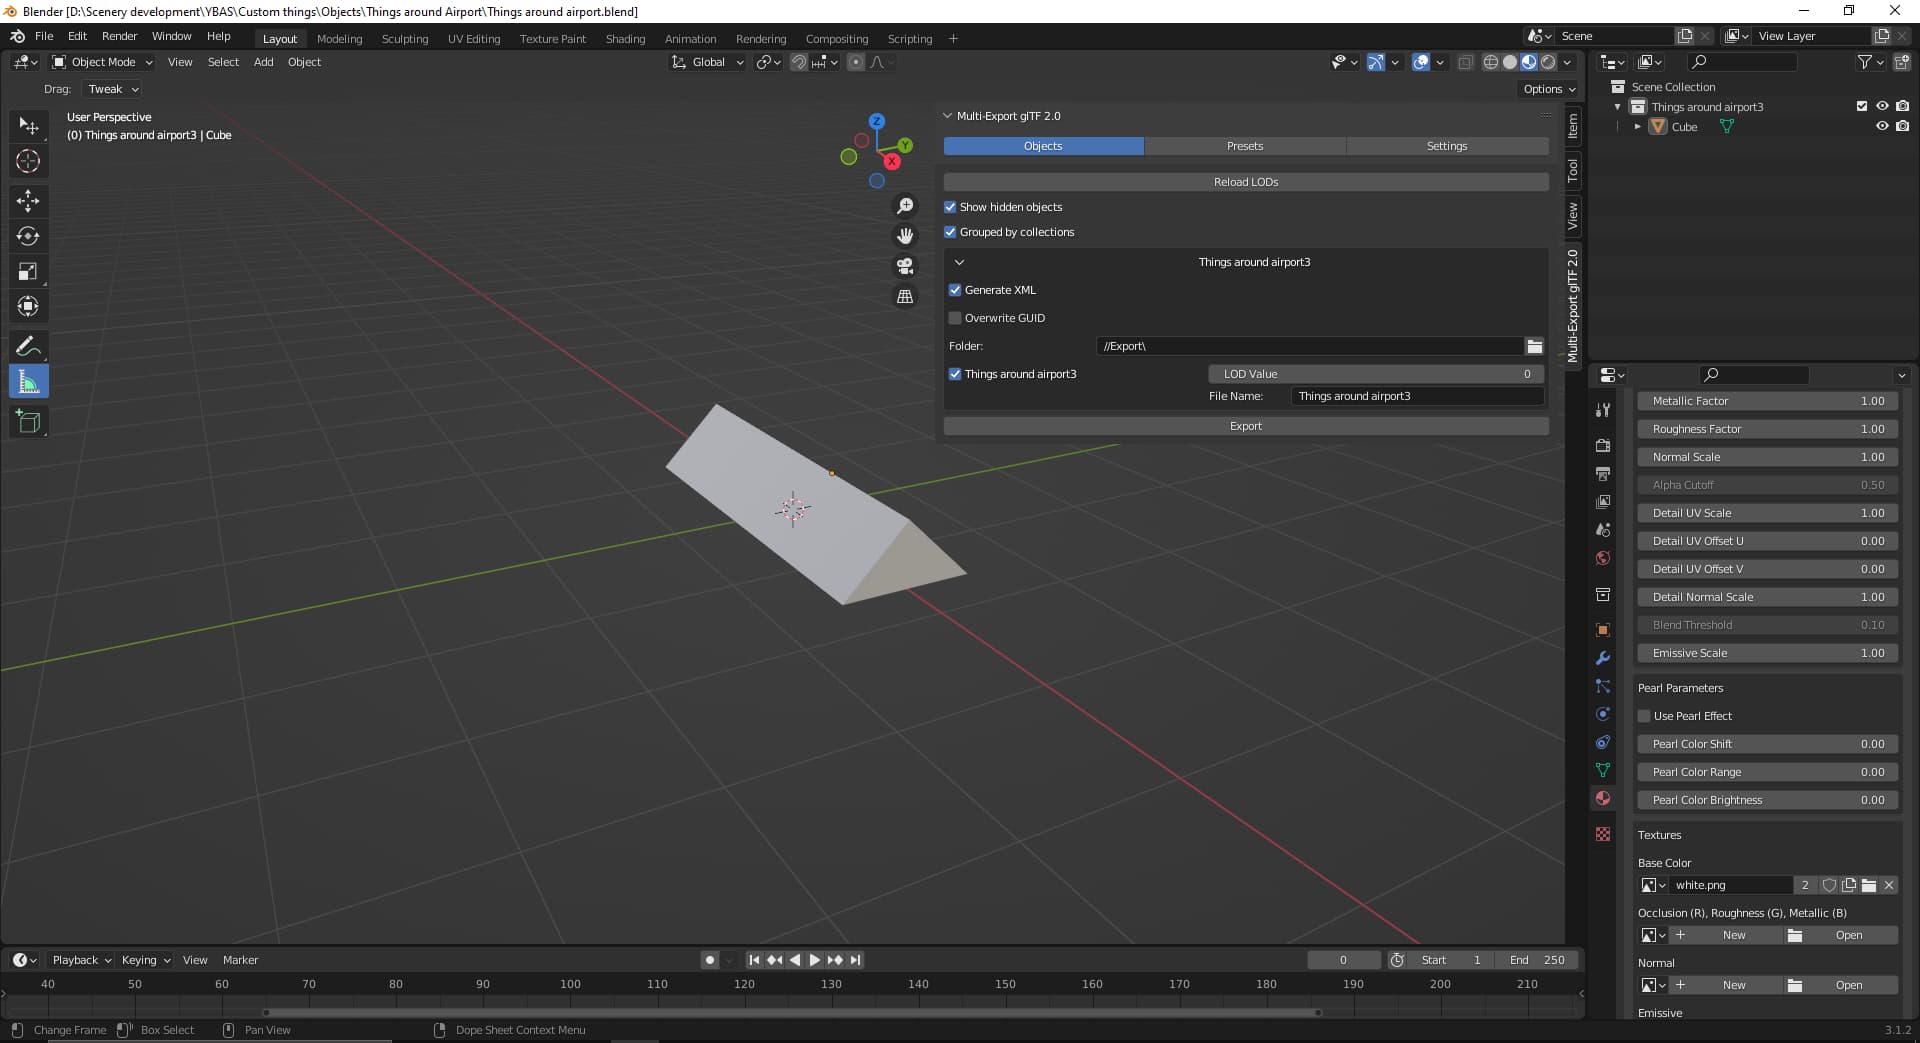Image resolution: width=1920 pixels, height=1043 pixels.
Task: Select the Add Cube tool
Action: point(29,421)
